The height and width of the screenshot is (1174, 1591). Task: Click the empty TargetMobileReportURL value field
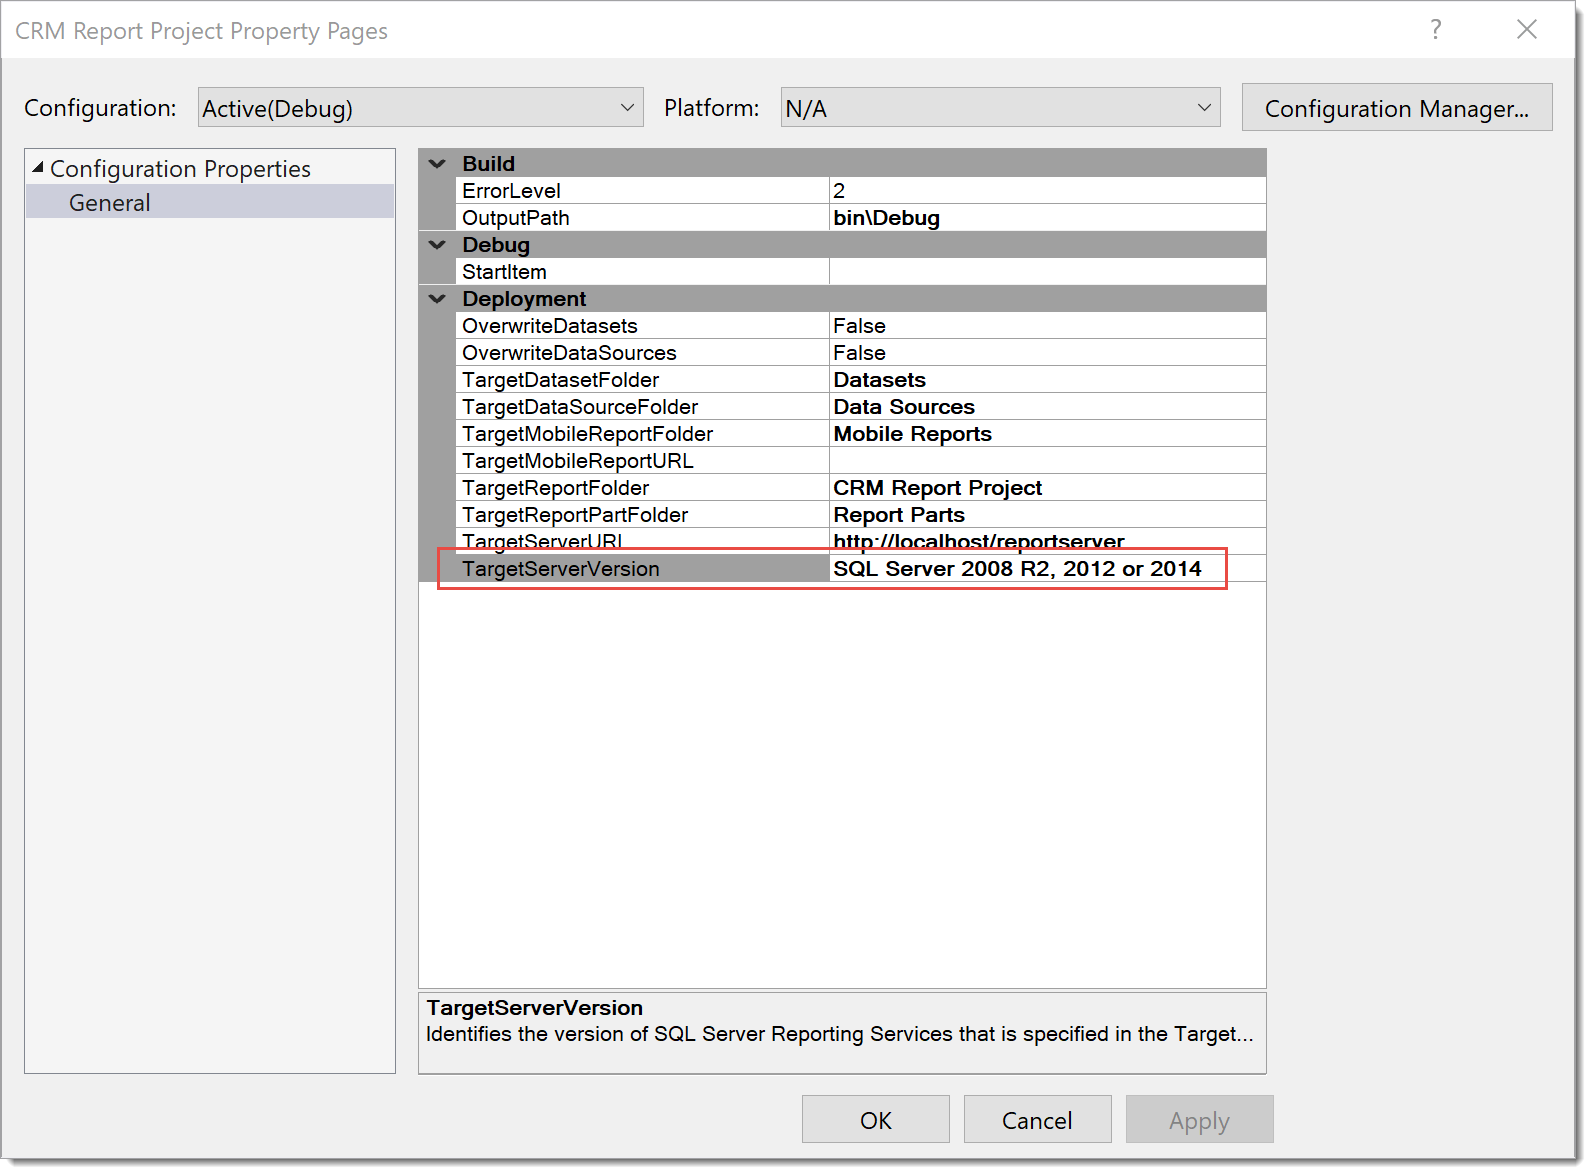click(1048, 460)
